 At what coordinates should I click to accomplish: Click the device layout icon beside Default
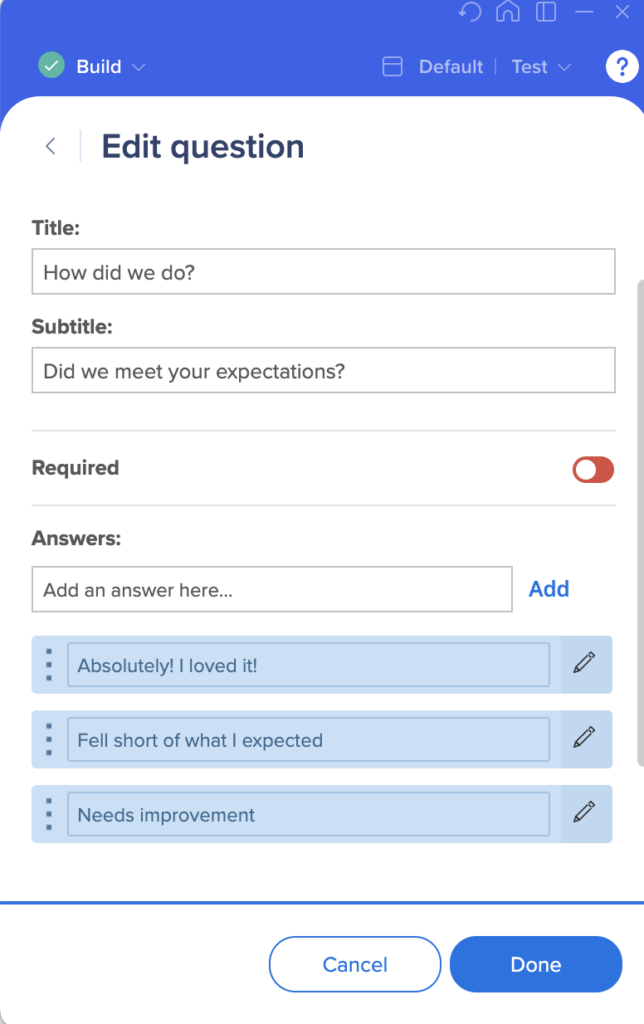(392, 66)
